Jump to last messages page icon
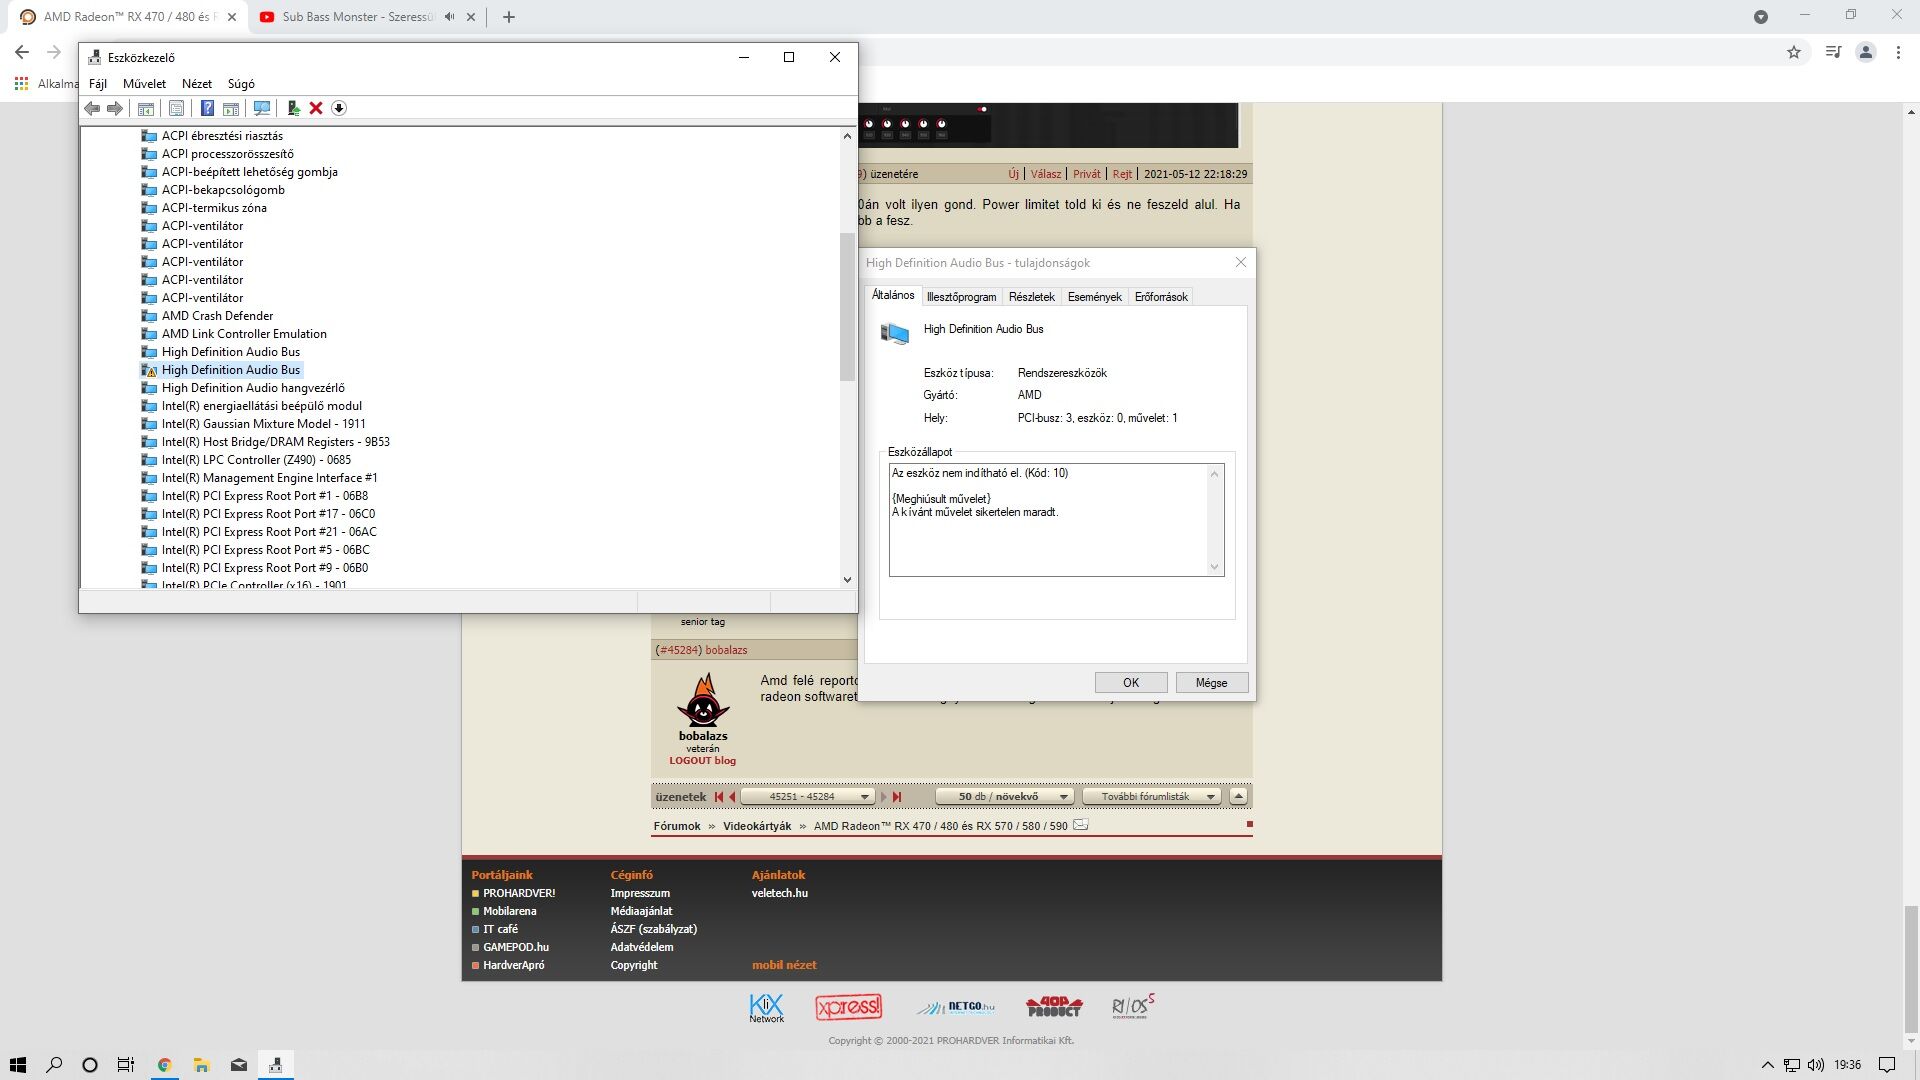The height and width of the screenshot is (1080, 1920). (x=897, y=797)
